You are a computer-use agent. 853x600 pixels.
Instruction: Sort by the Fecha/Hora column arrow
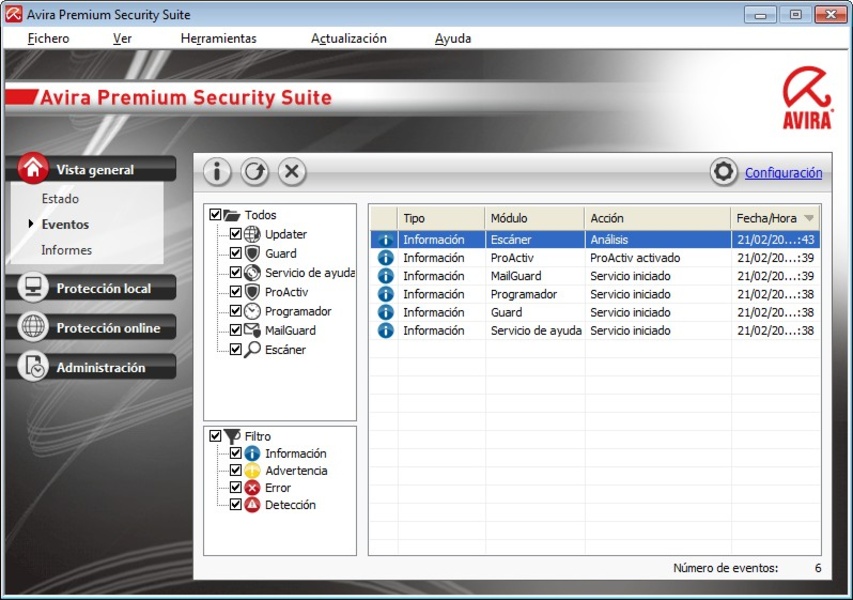[x=809, y=218]
